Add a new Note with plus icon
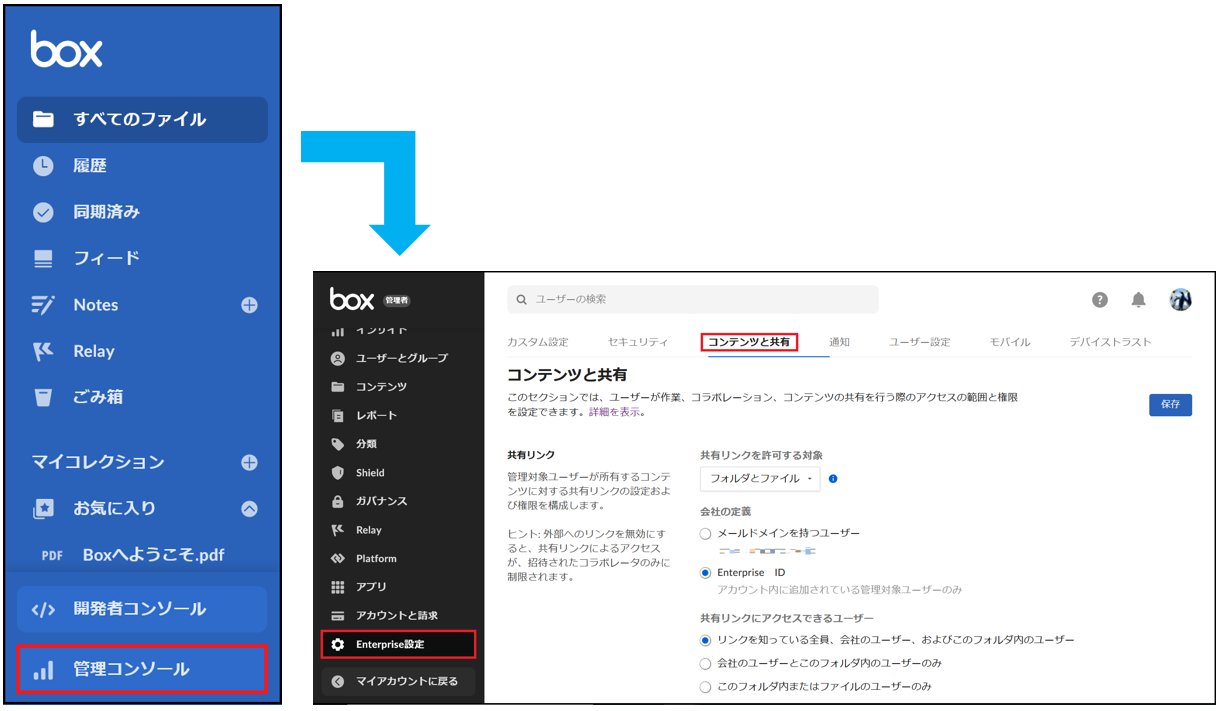 [249, 305]
